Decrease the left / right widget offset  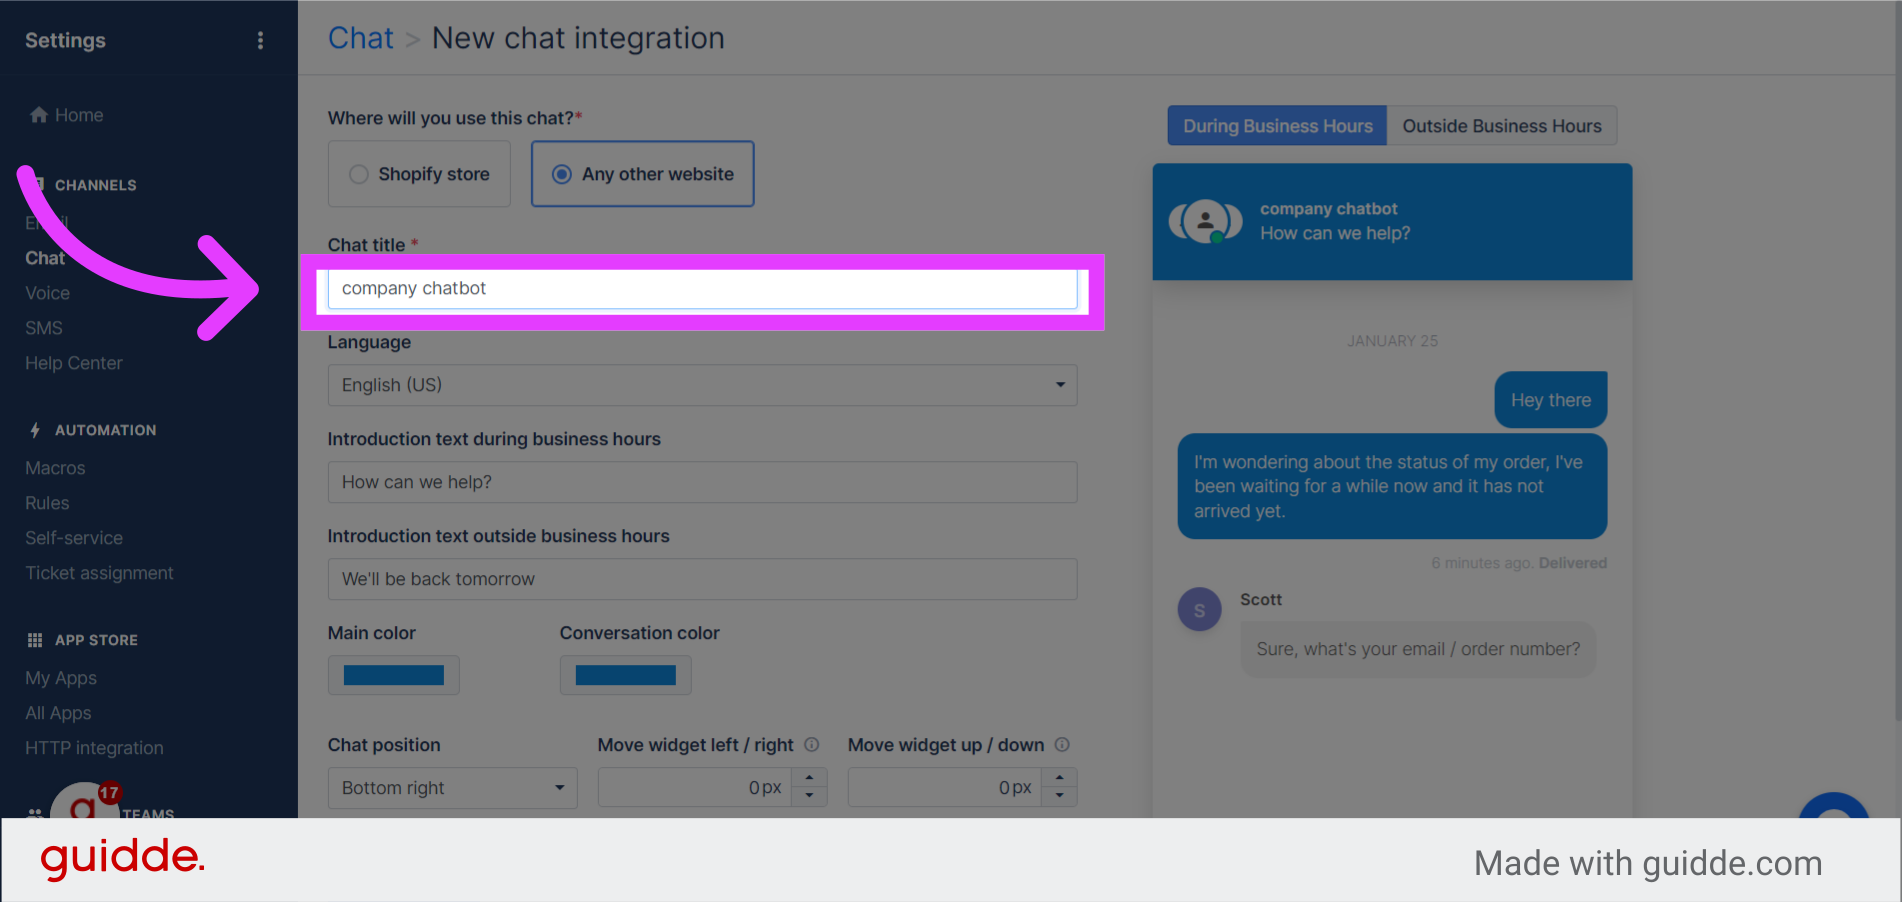[x=809, y=797]
